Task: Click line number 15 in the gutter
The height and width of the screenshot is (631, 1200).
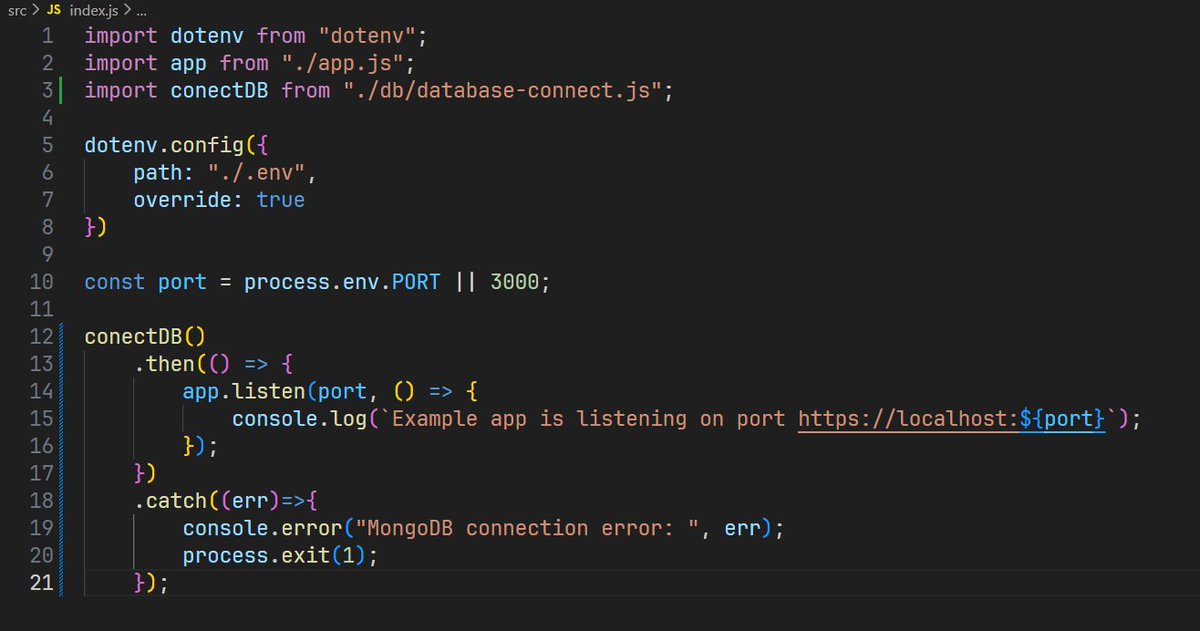Action: point(41,419)
